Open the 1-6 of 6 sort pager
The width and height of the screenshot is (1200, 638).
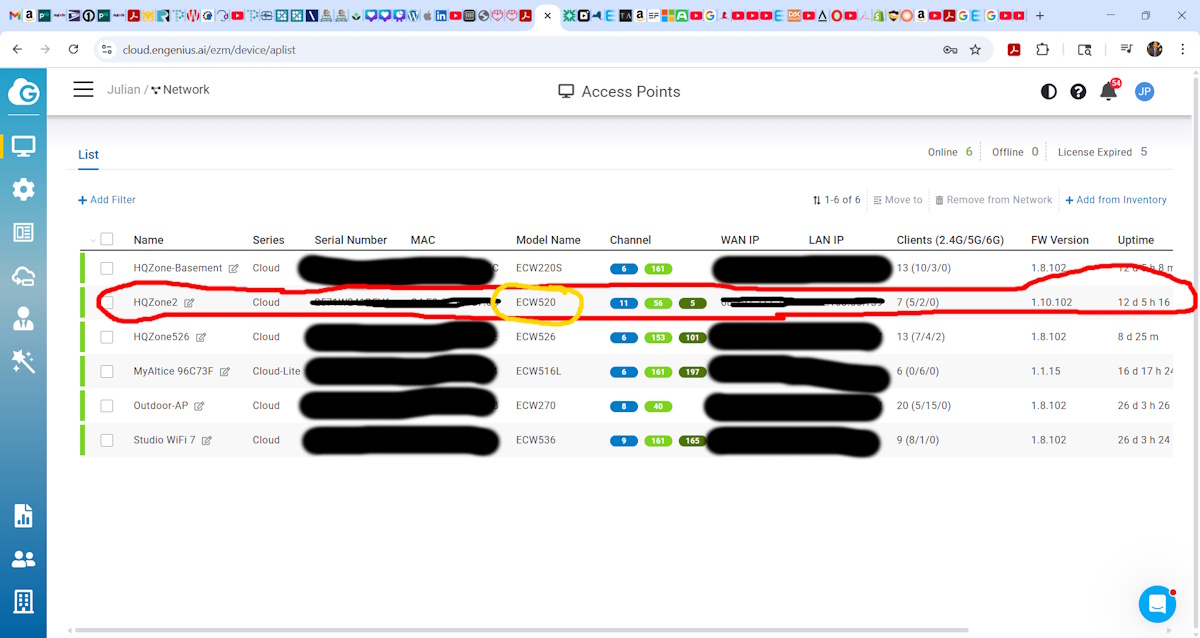pos(837,200)
